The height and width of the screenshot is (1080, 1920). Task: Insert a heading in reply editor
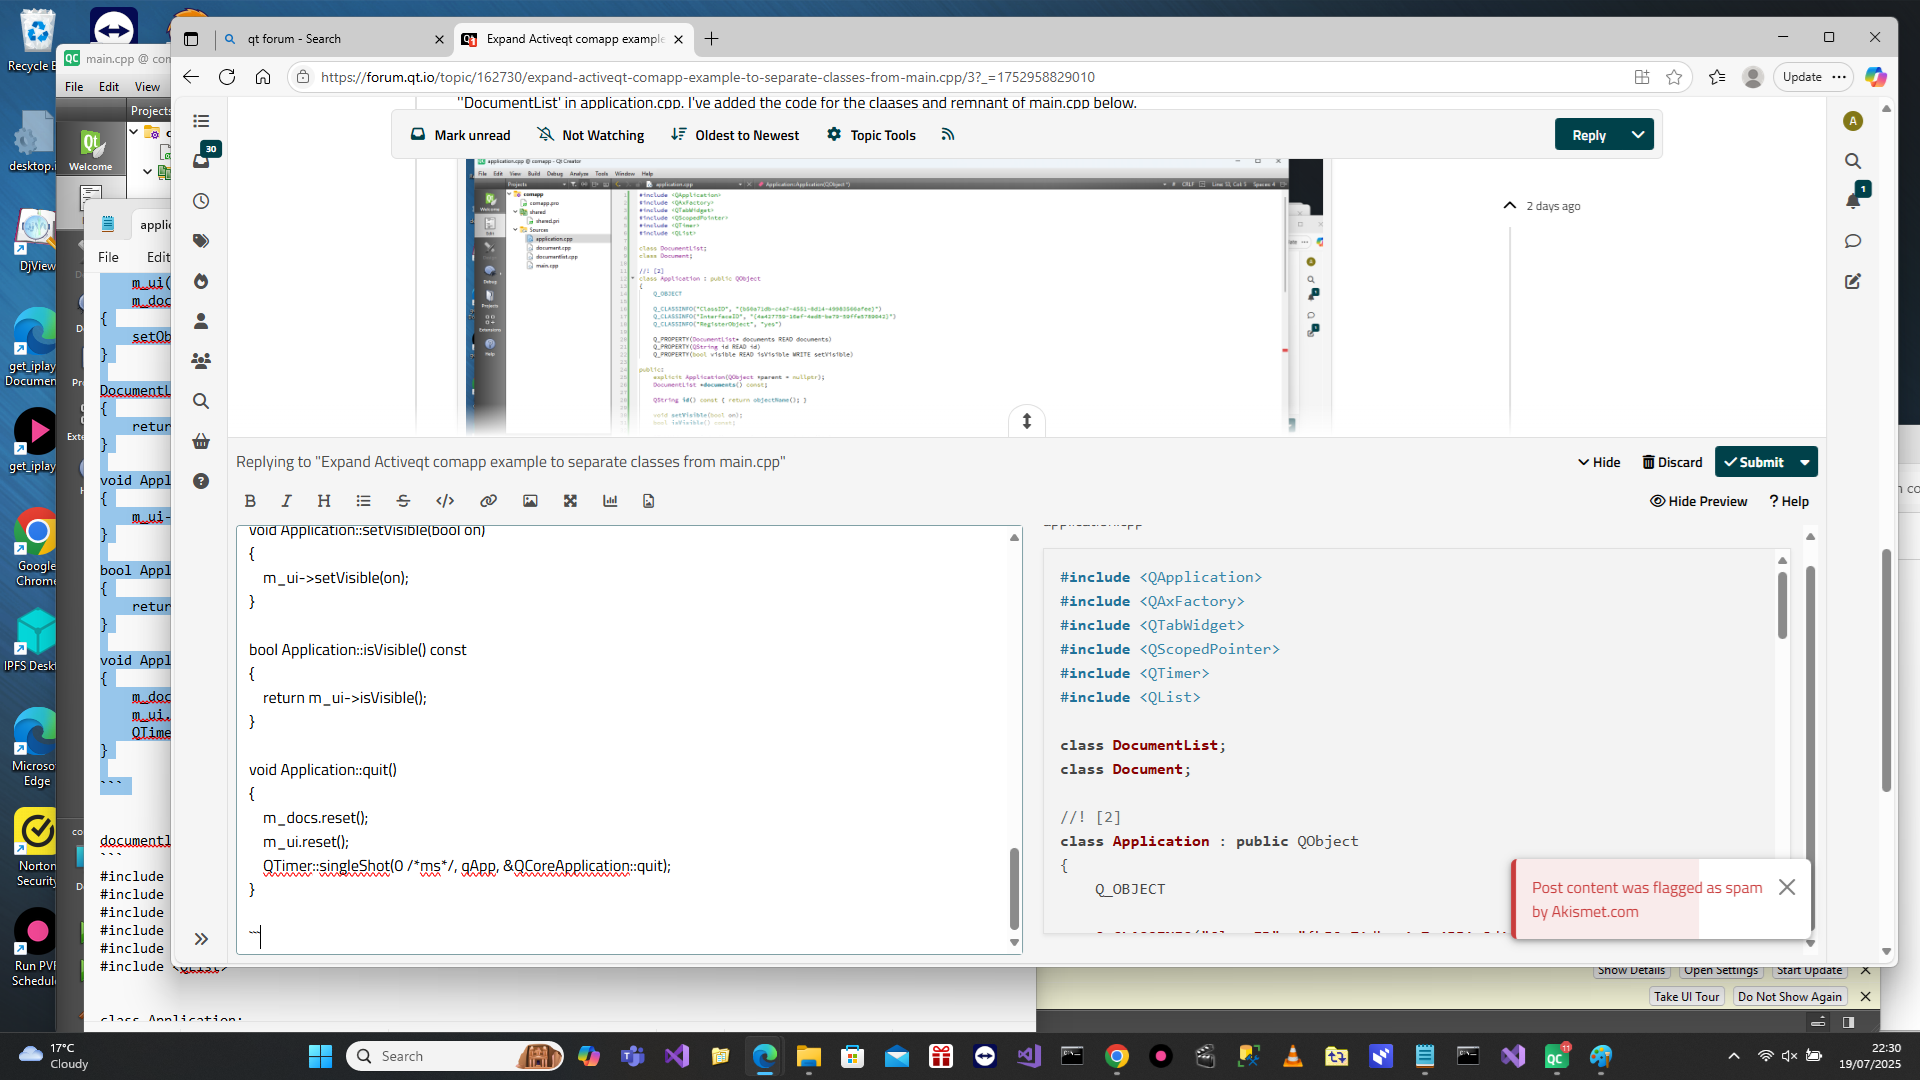click(x=324, y=501)
